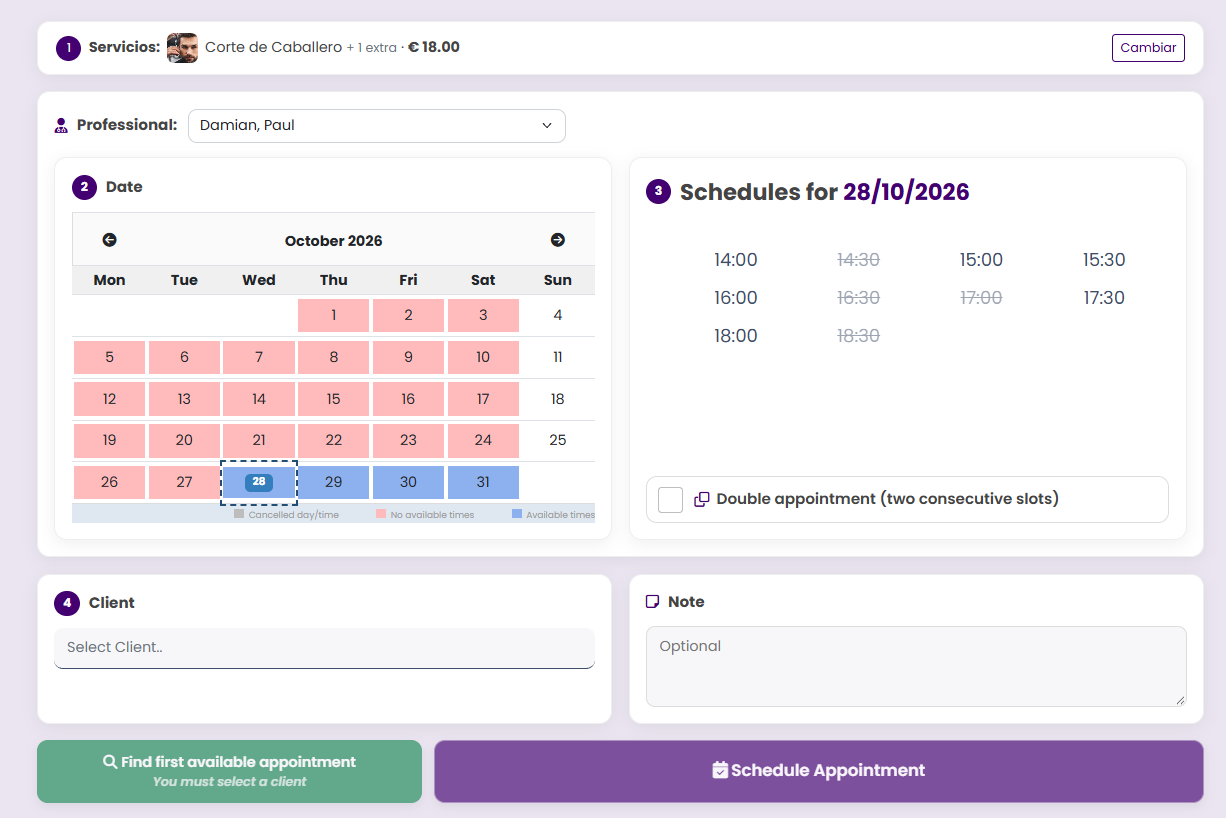Select the 15:00 time slot

click(x=981, y=260)
